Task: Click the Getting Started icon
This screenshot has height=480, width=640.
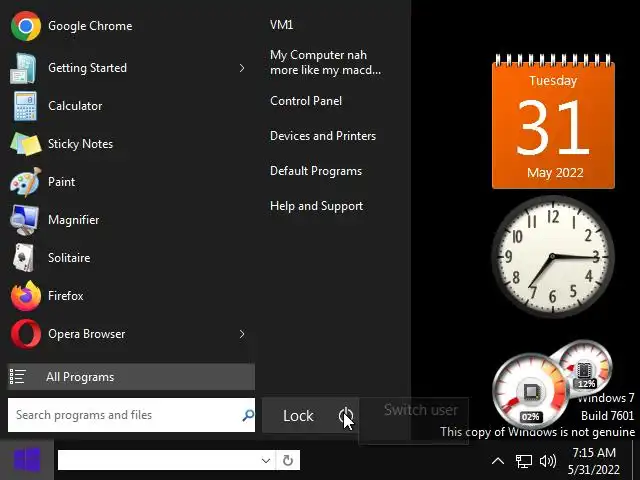Action: tap(23, 68)
